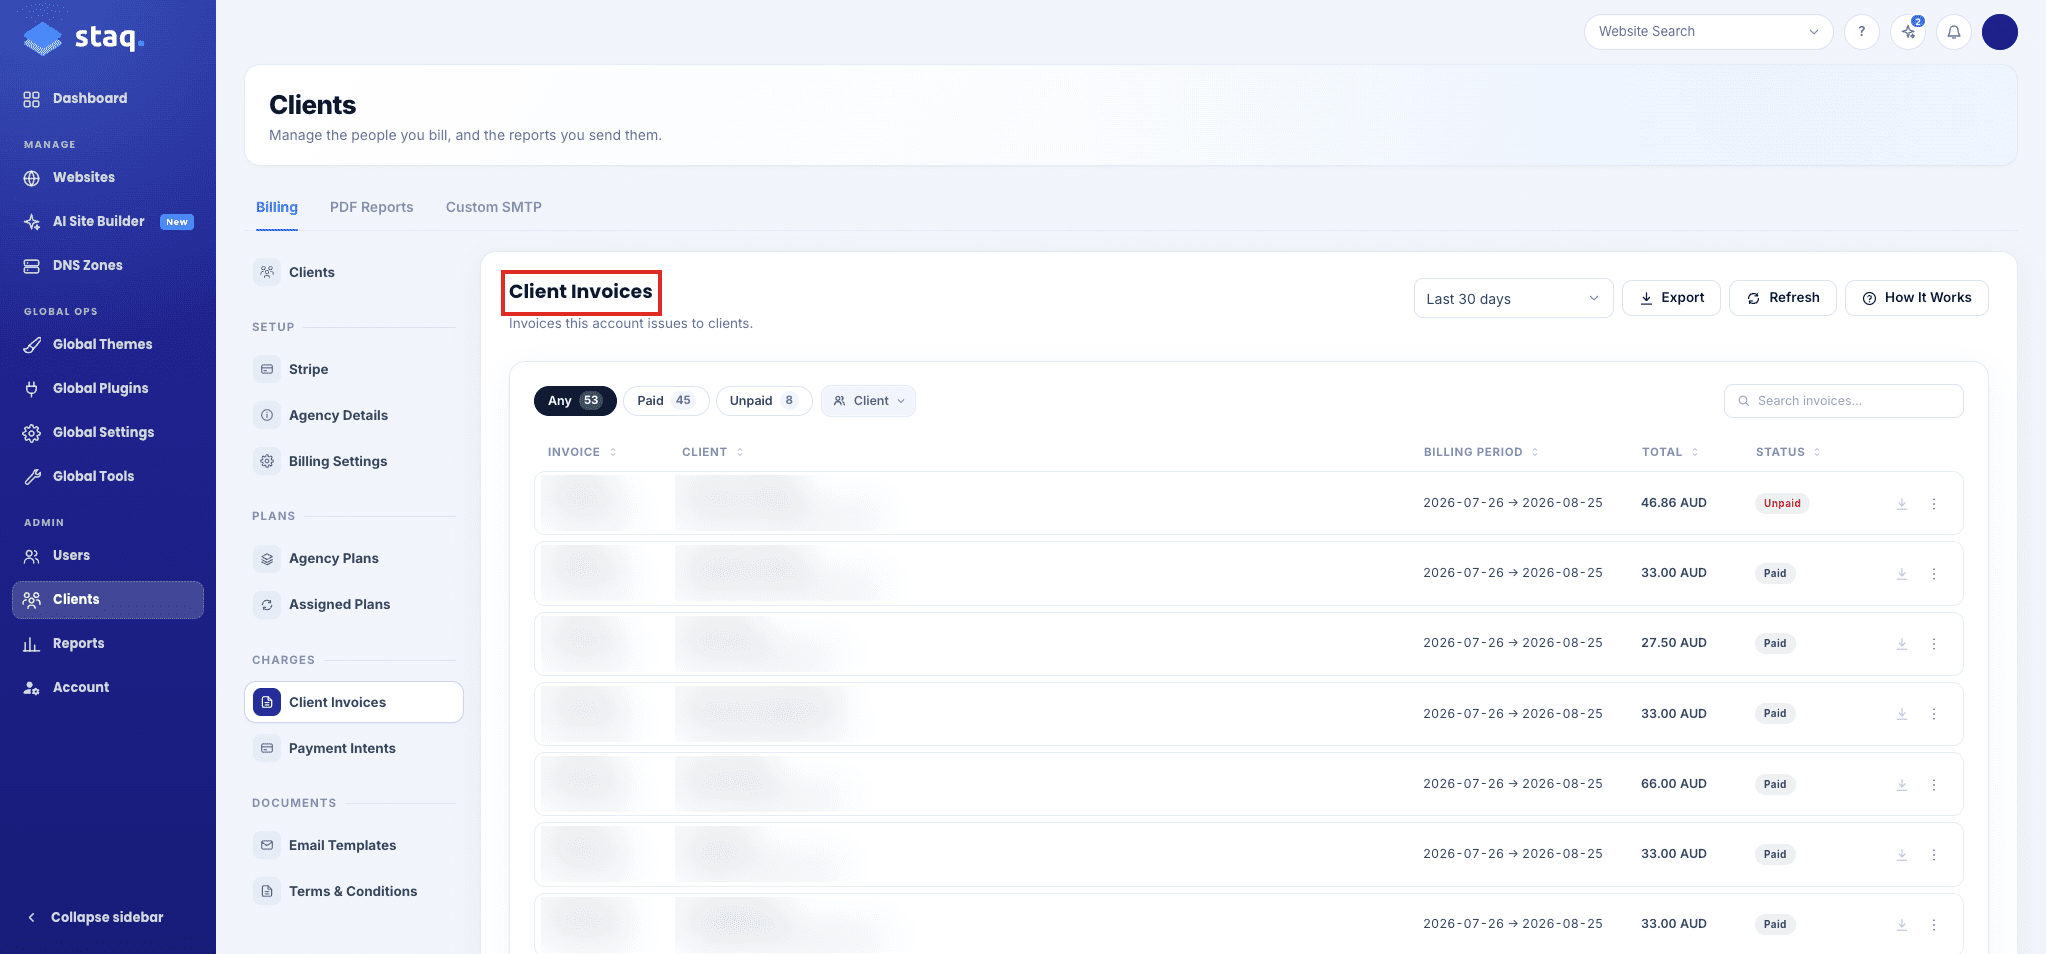The height and width of the screenshot is (954, 2046).
Task: Open Payment Intents under Charges
Action: point(354,748)
